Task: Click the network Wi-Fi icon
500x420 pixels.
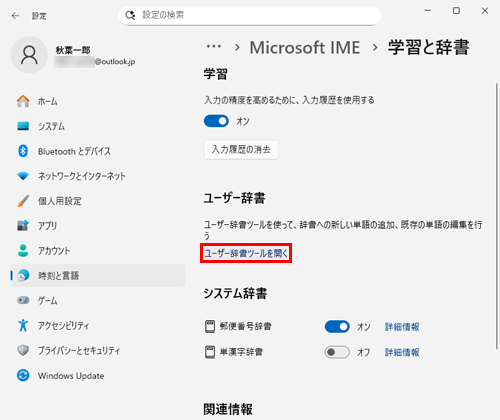Action: coord(23,176)
